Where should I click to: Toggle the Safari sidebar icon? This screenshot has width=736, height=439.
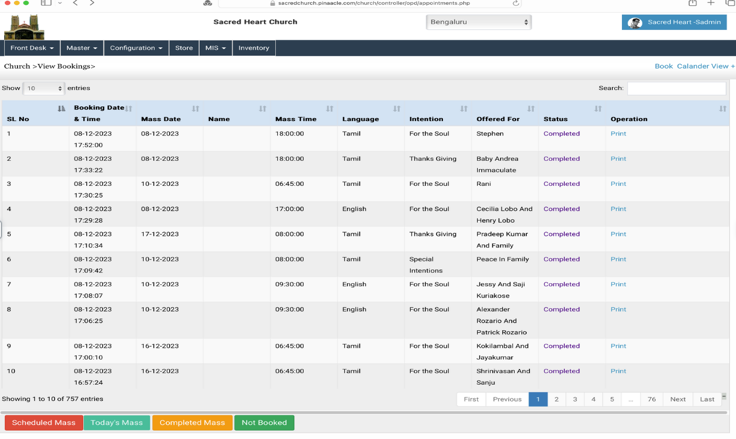[x=46, y=3]
